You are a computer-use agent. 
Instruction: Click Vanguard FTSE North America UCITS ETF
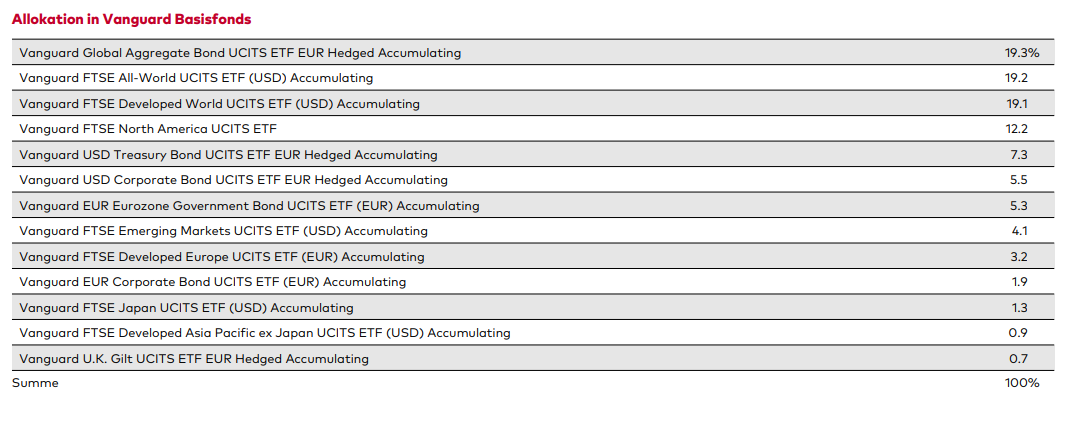pyautogui.click(x=147, y=129)
